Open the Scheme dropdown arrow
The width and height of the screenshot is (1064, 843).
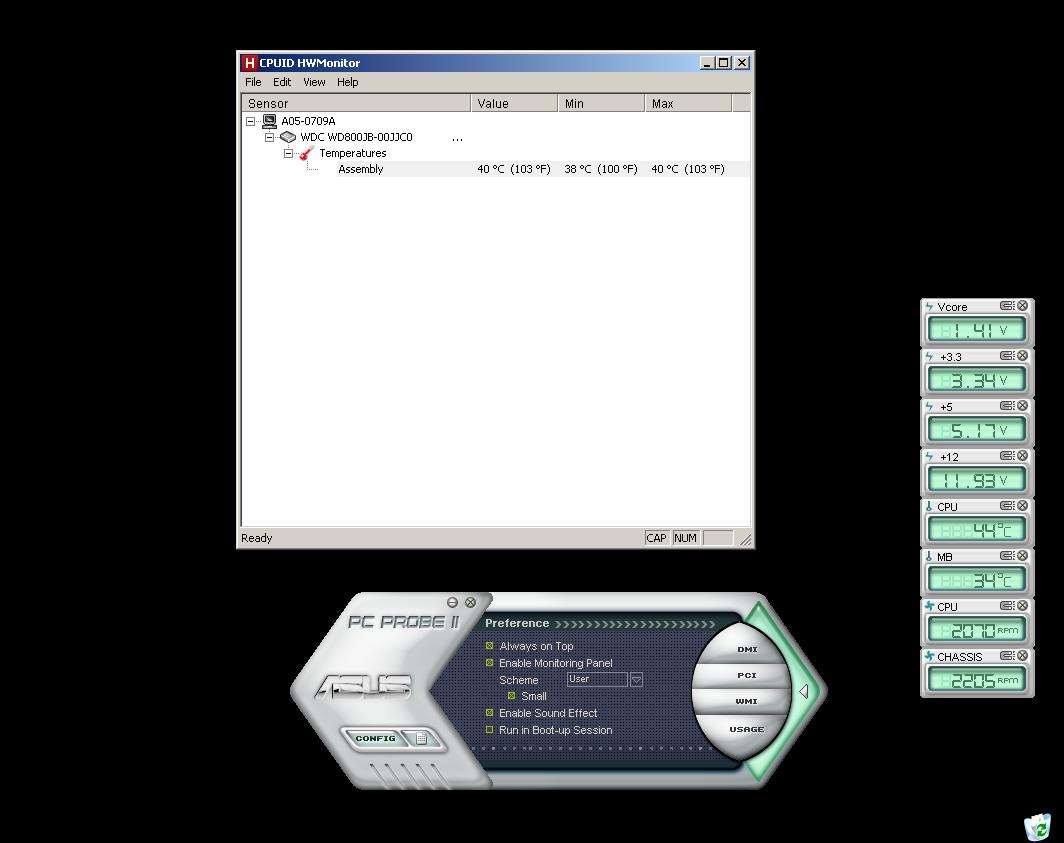click(636, 679)
